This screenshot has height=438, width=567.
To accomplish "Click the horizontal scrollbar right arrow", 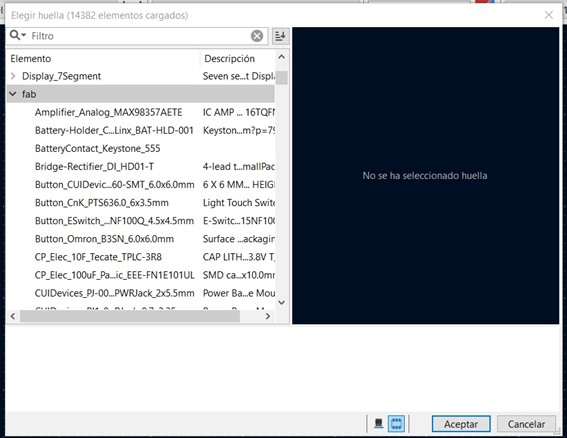I will point(268,316).
